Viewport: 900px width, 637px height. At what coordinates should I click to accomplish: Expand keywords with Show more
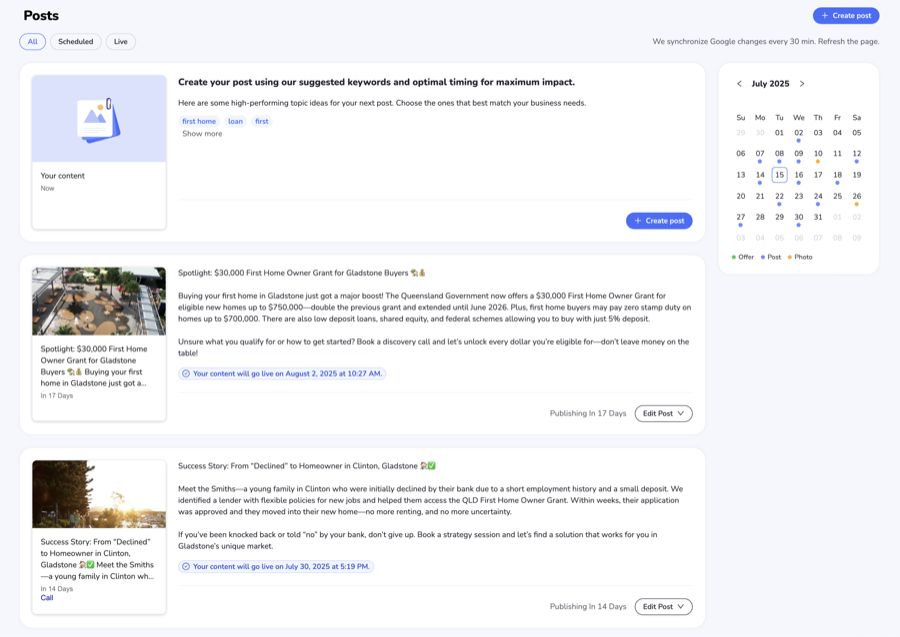point(202,134)
